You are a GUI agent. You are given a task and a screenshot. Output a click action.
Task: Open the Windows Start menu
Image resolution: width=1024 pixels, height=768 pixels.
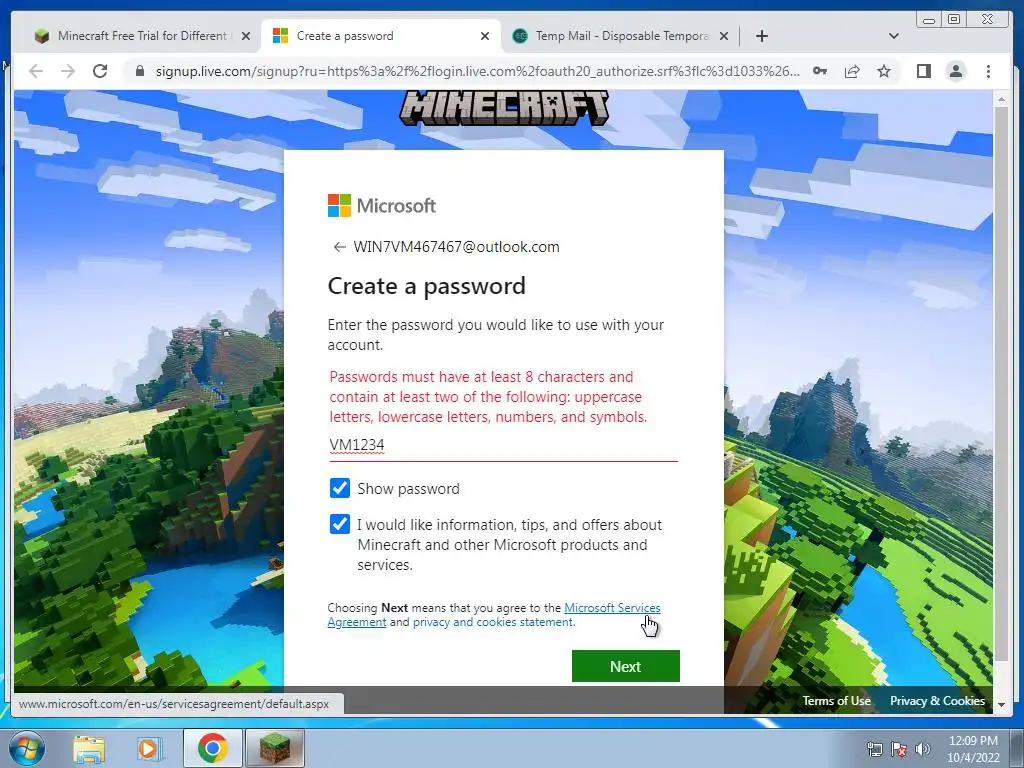pos(27,748)
